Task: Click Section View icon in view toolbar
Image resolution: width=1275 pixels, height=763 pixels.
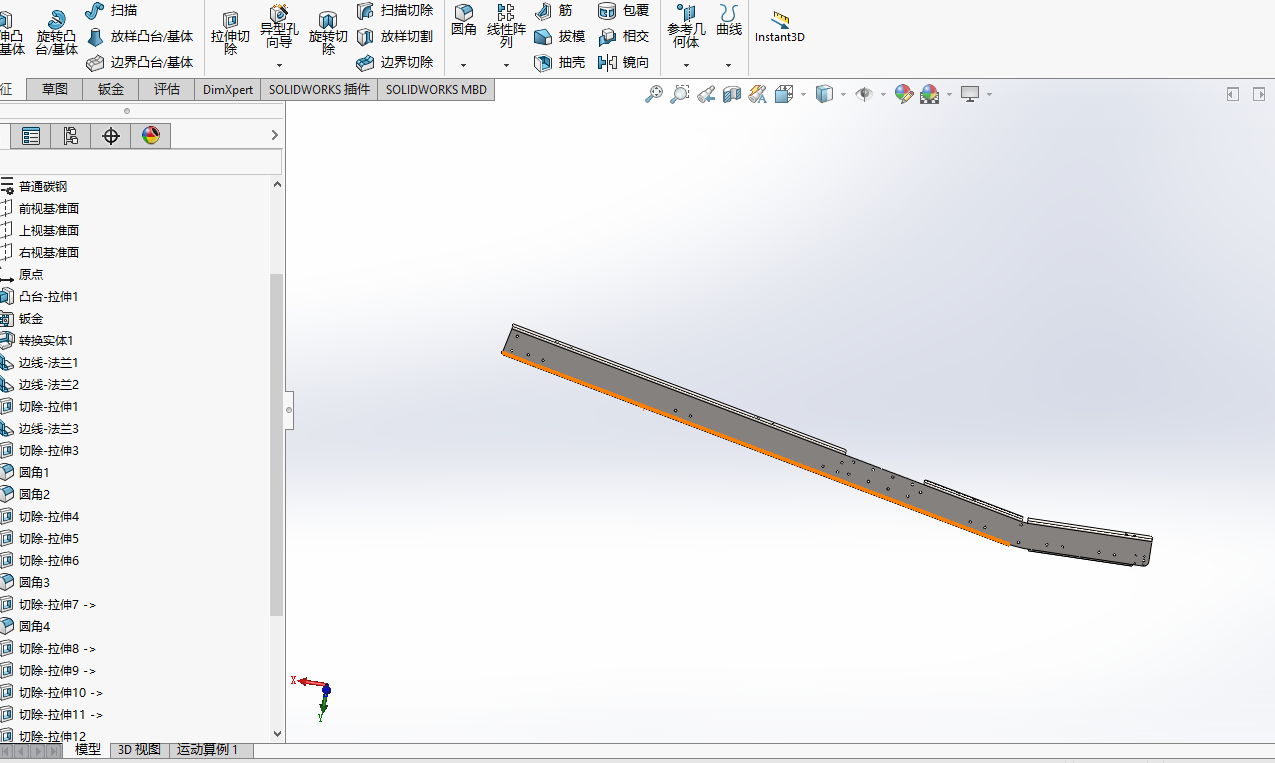Action: [x=732, y=94]
